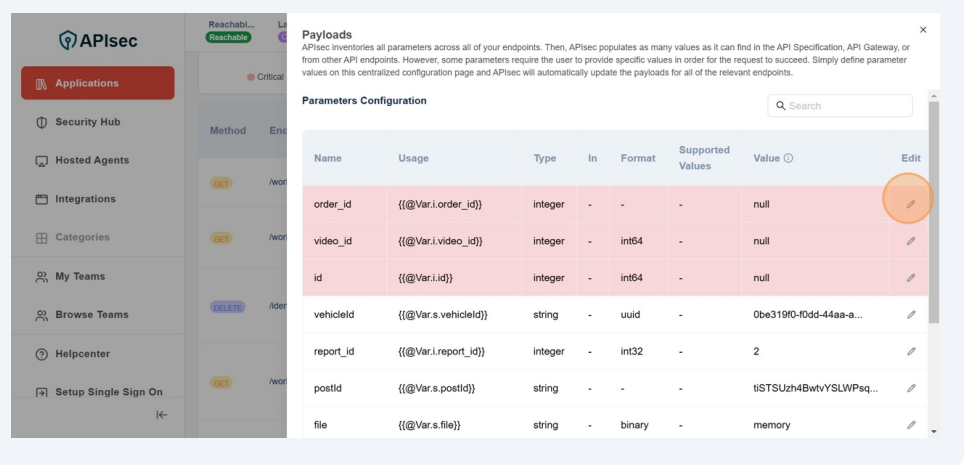Click the Name column header

(328, 158)
